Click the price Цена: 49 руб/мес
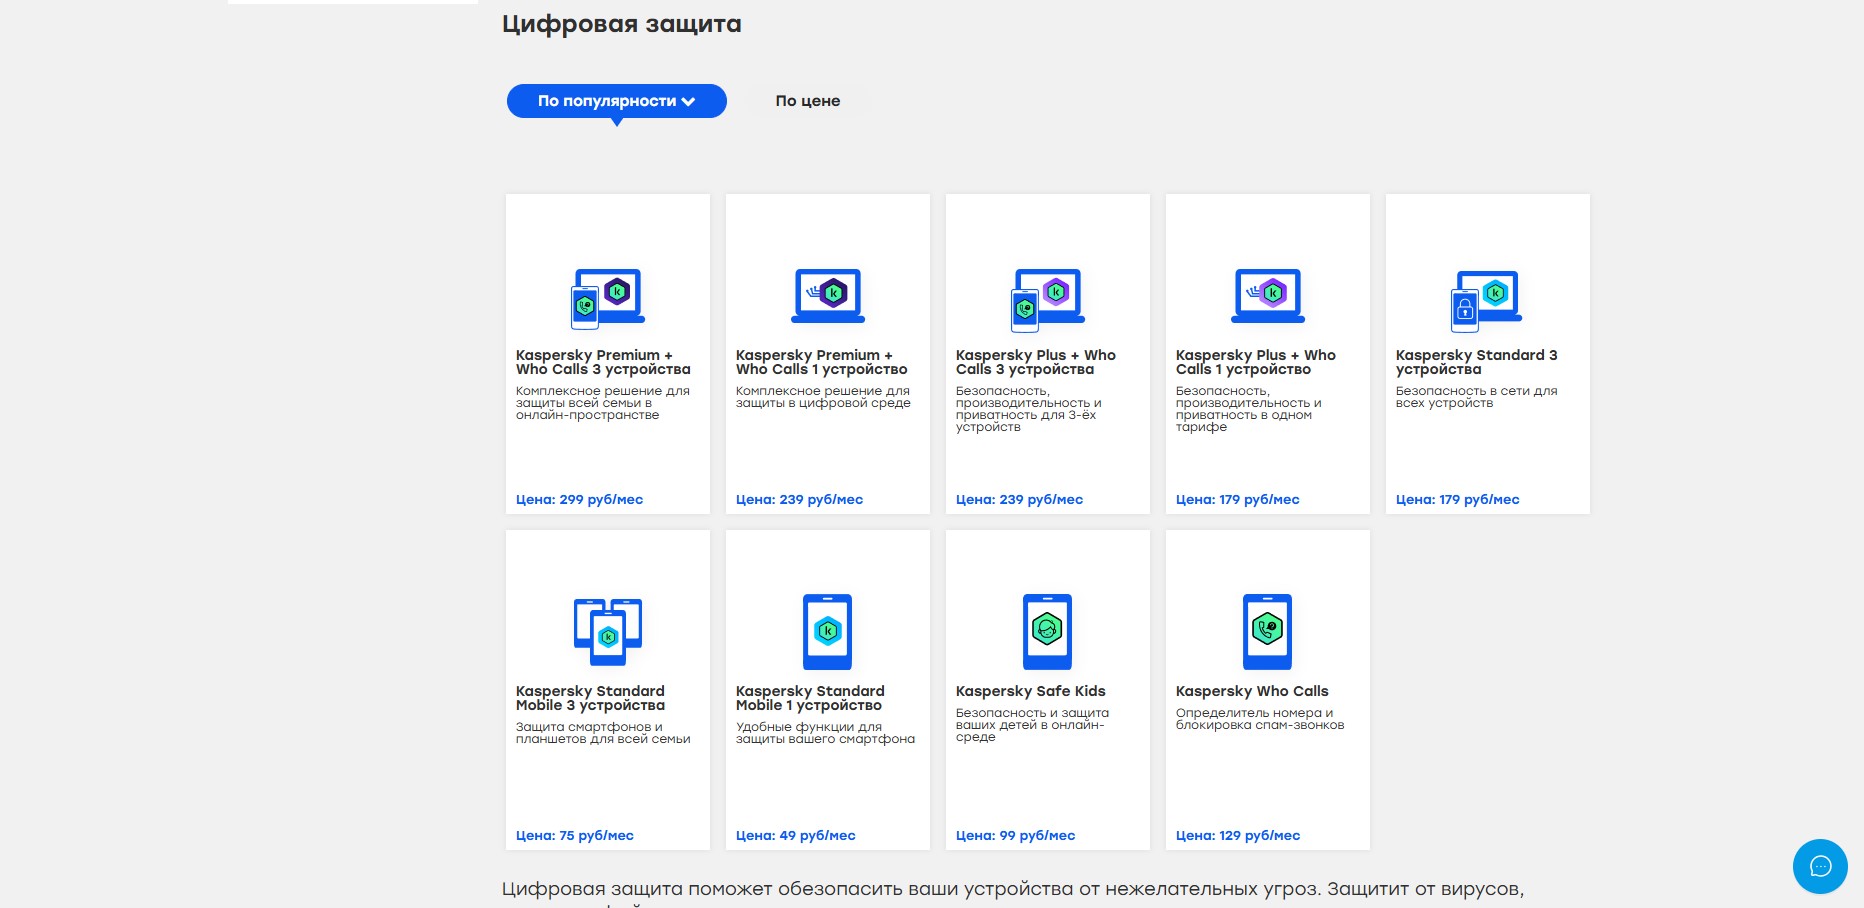1864x908 pixels. (796, 835)
